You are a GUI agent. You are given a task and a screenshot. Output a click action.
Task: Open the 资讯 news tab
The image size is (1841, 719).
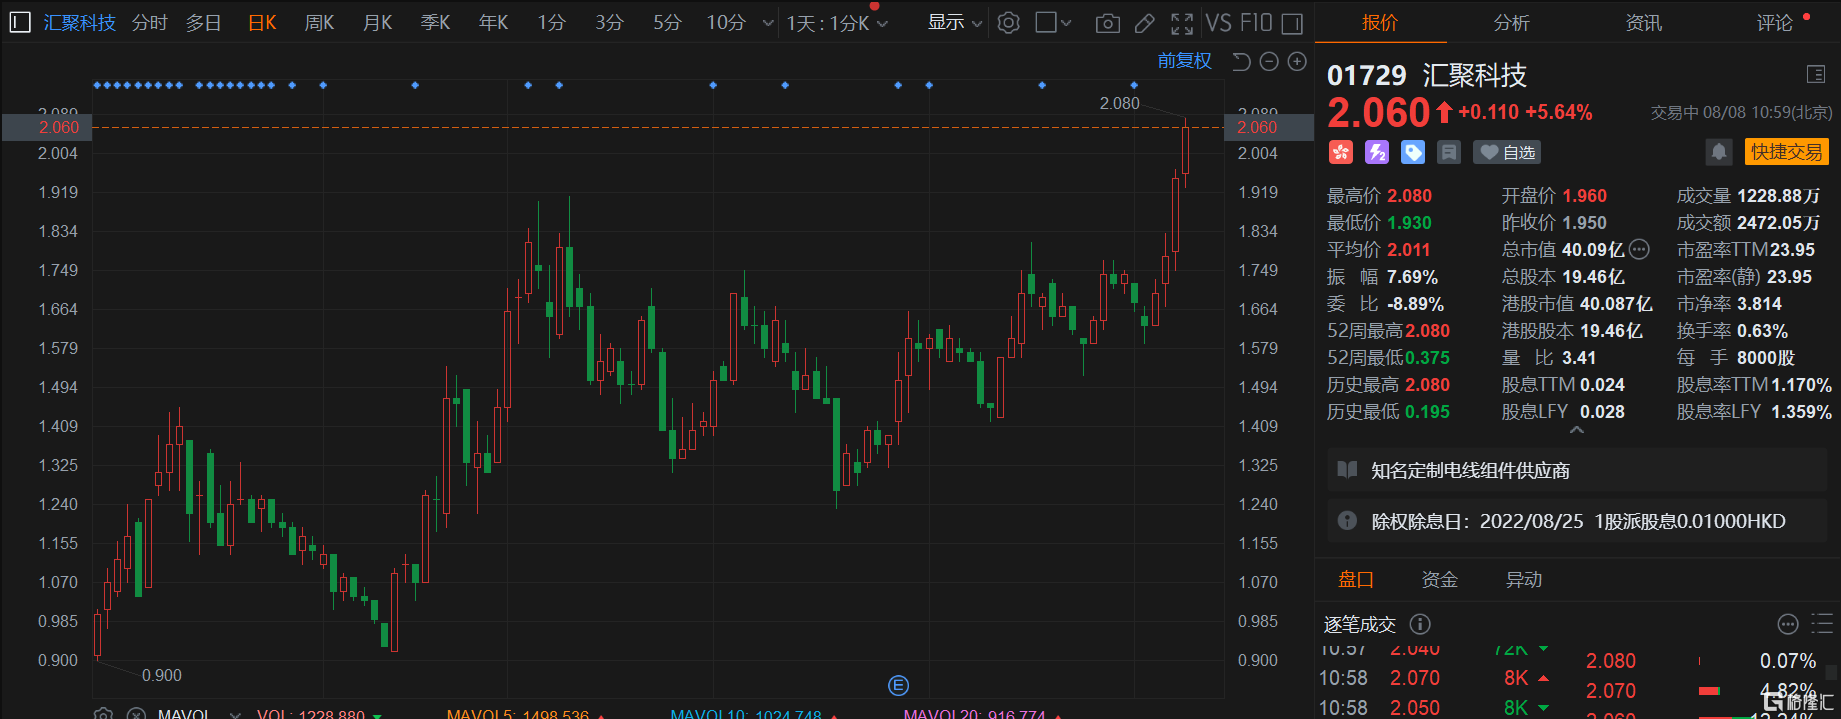pos(1644,22)
